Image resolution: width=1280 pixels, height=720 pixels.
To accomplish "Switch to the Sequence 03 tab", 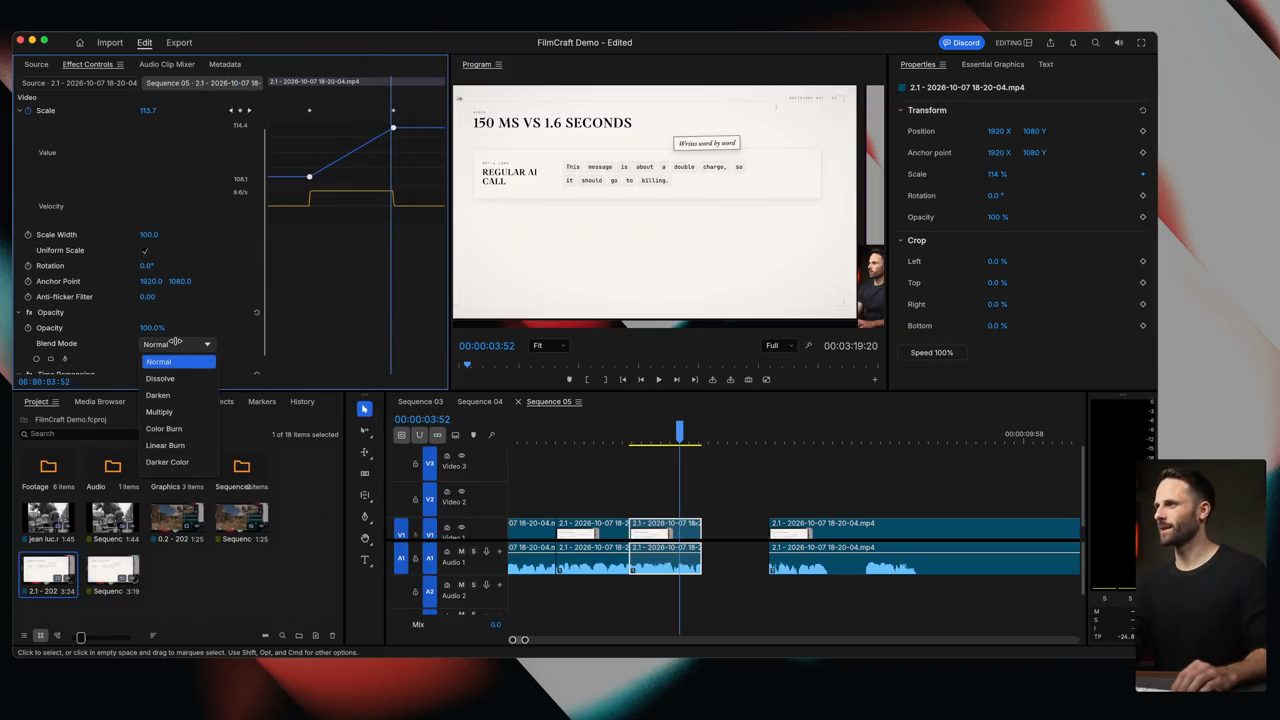I will tap(420, 402).
